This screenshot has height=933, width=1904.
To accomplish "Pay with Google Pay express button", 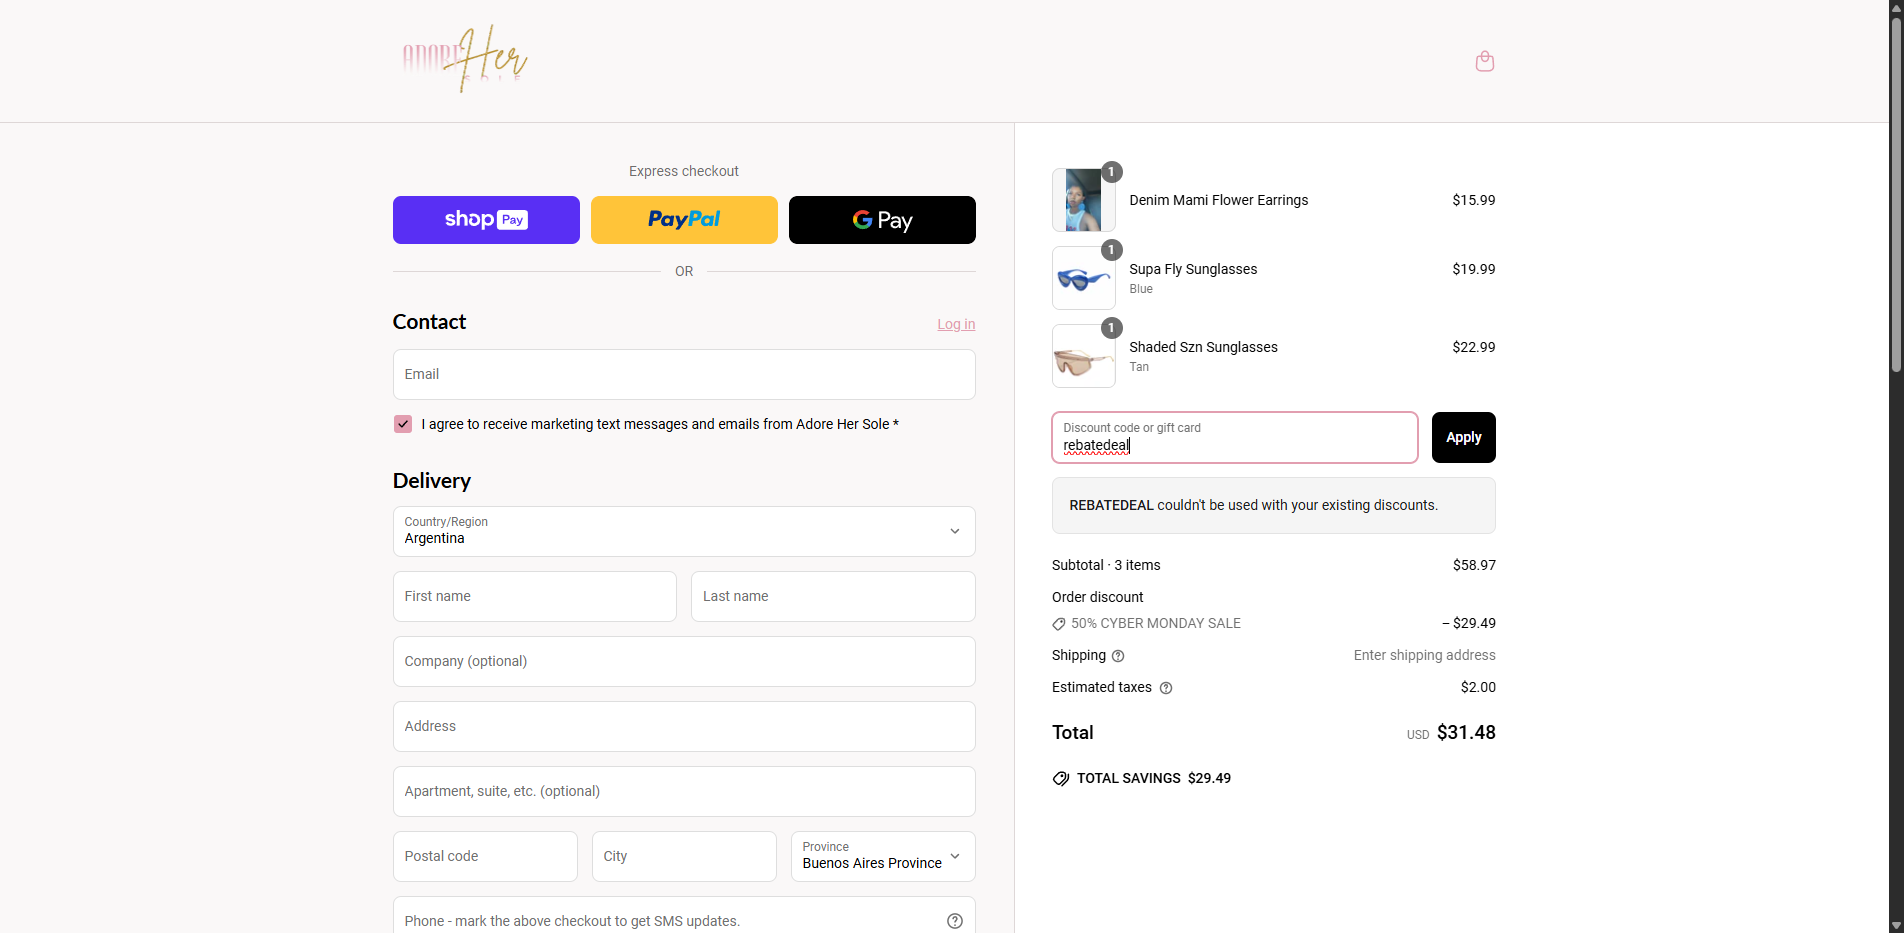I will pyautogui.click(x=882, y=220).
